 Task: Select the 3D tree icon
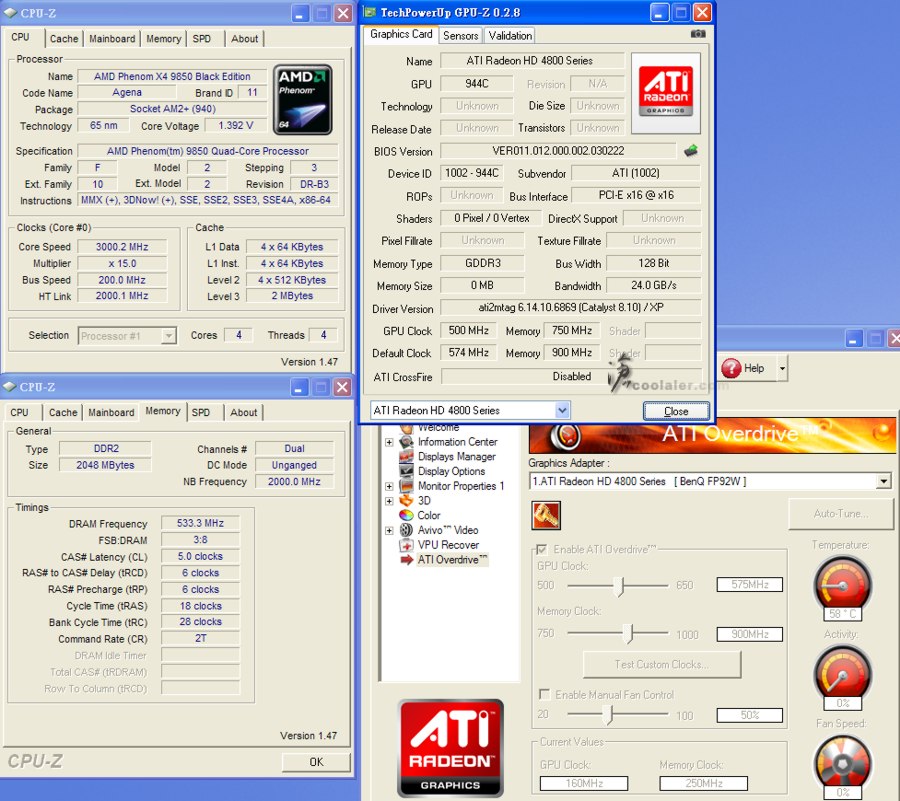click(406, 500)
